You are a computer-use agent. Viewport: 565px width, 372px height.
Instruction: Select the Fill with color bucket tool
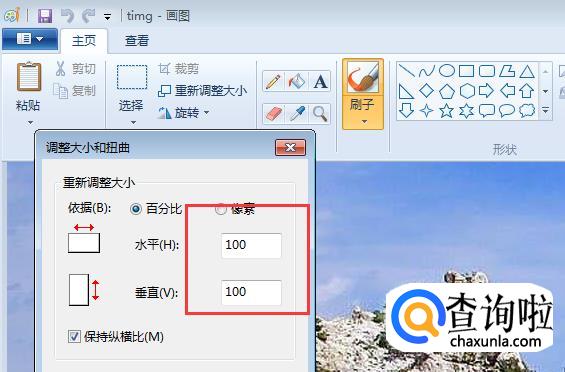[x=297, y=81]
